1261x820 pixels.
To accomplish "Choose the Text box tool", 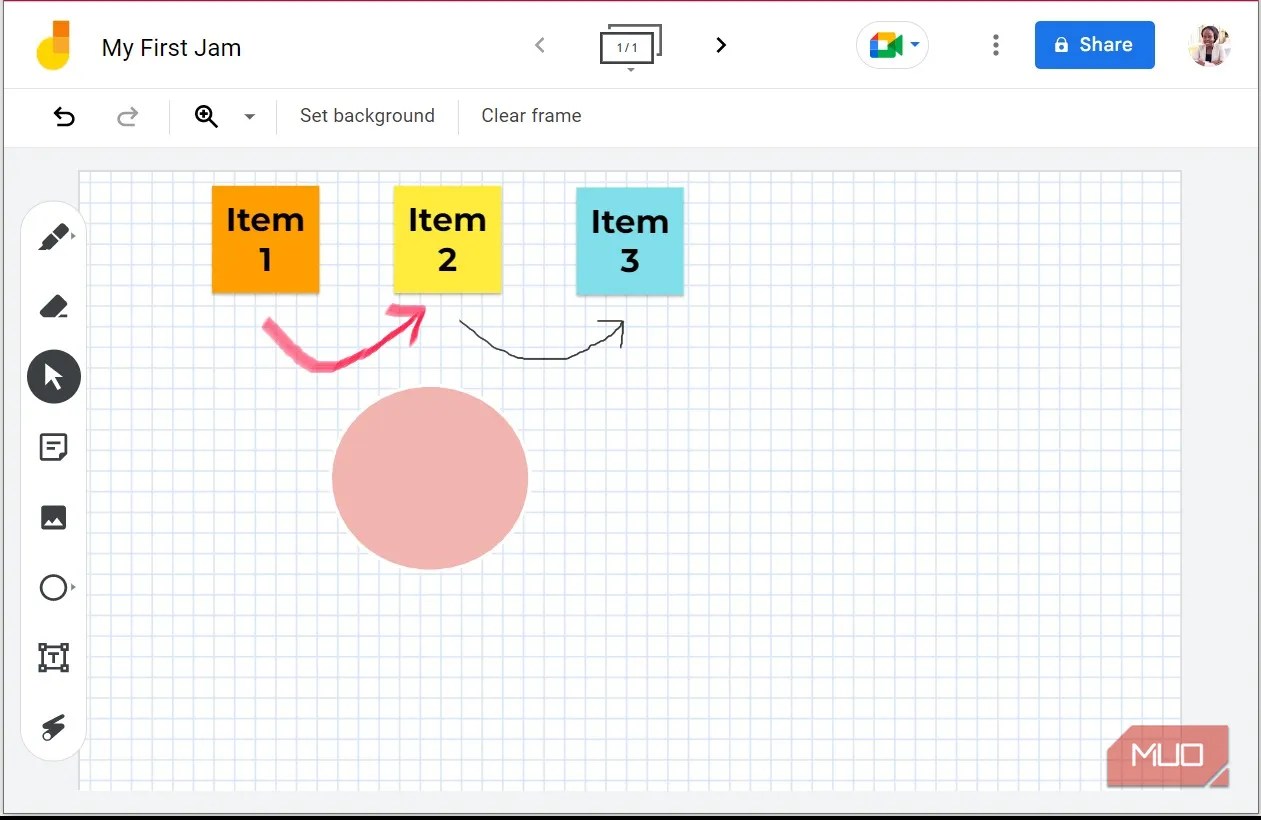I will [x=53, y=657].
